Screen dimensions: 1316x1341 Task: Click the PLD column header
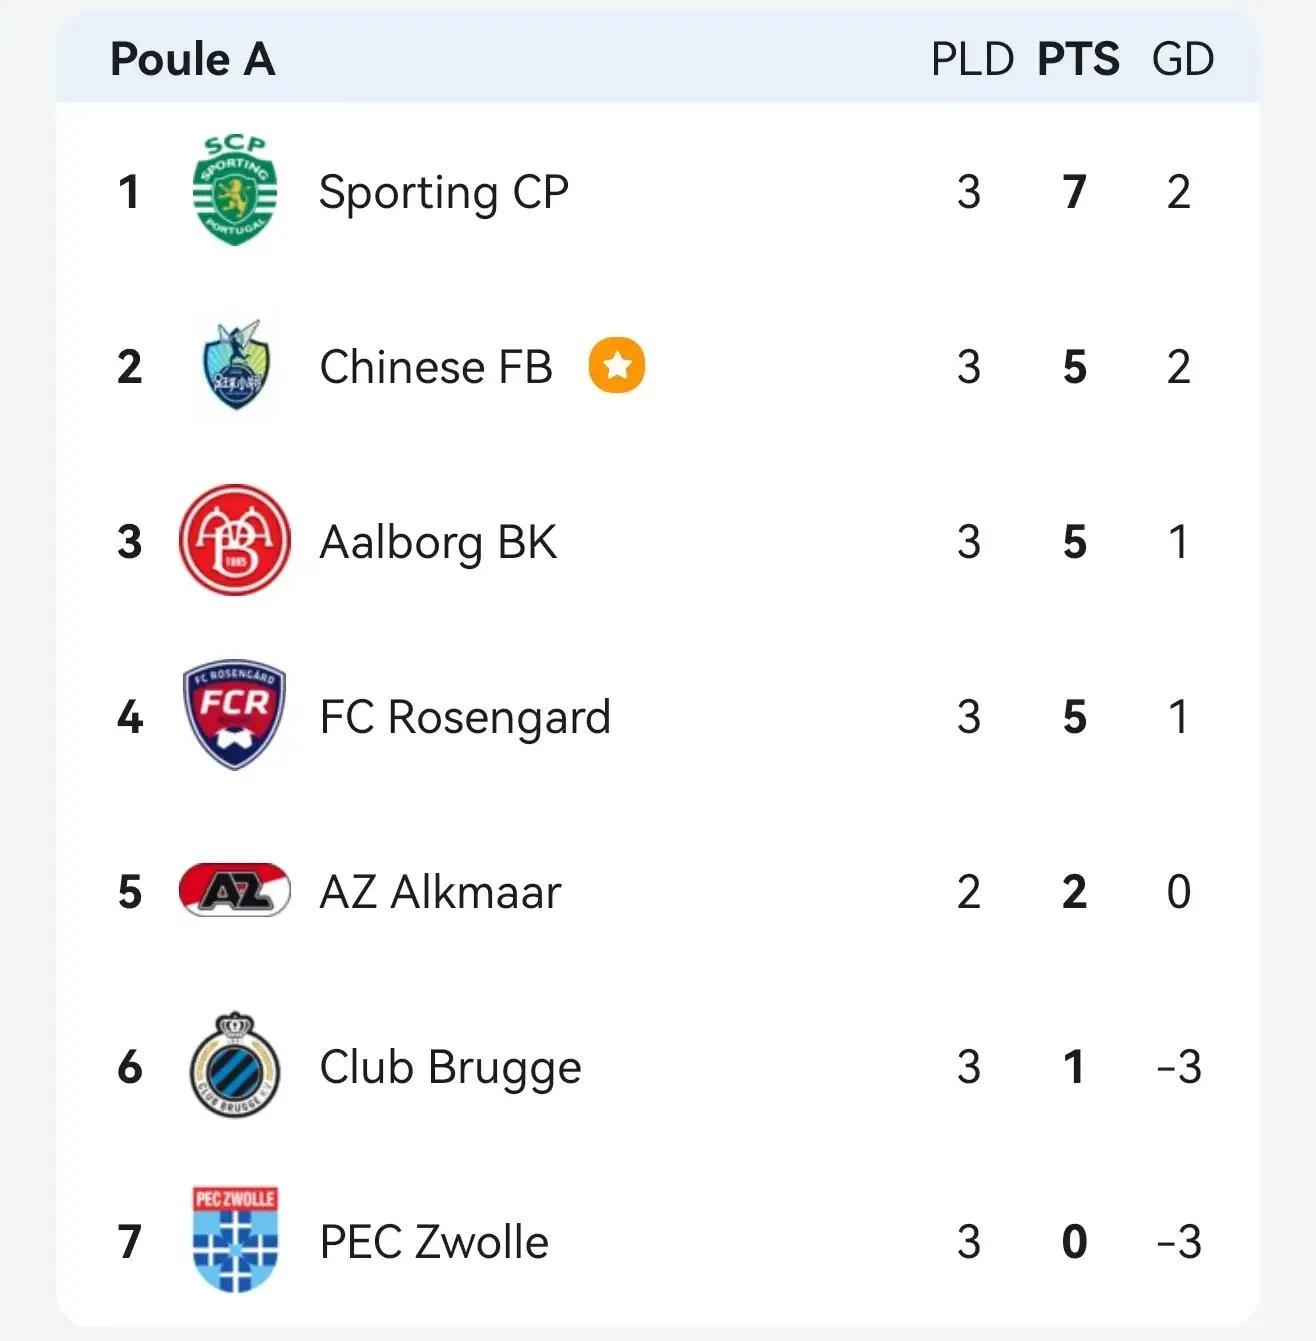[972, 59]
